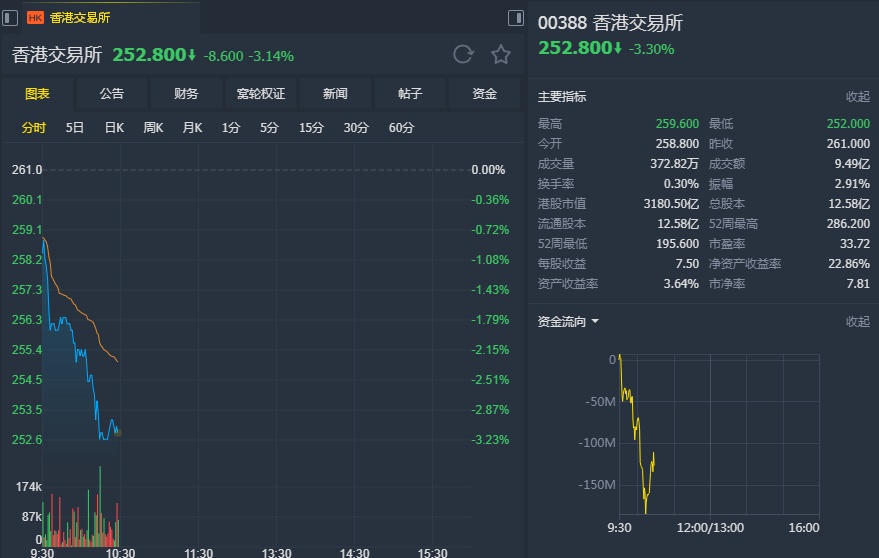Select the 5日 chart period
This screenshot has height=558, width=879.
click(75, 127)
